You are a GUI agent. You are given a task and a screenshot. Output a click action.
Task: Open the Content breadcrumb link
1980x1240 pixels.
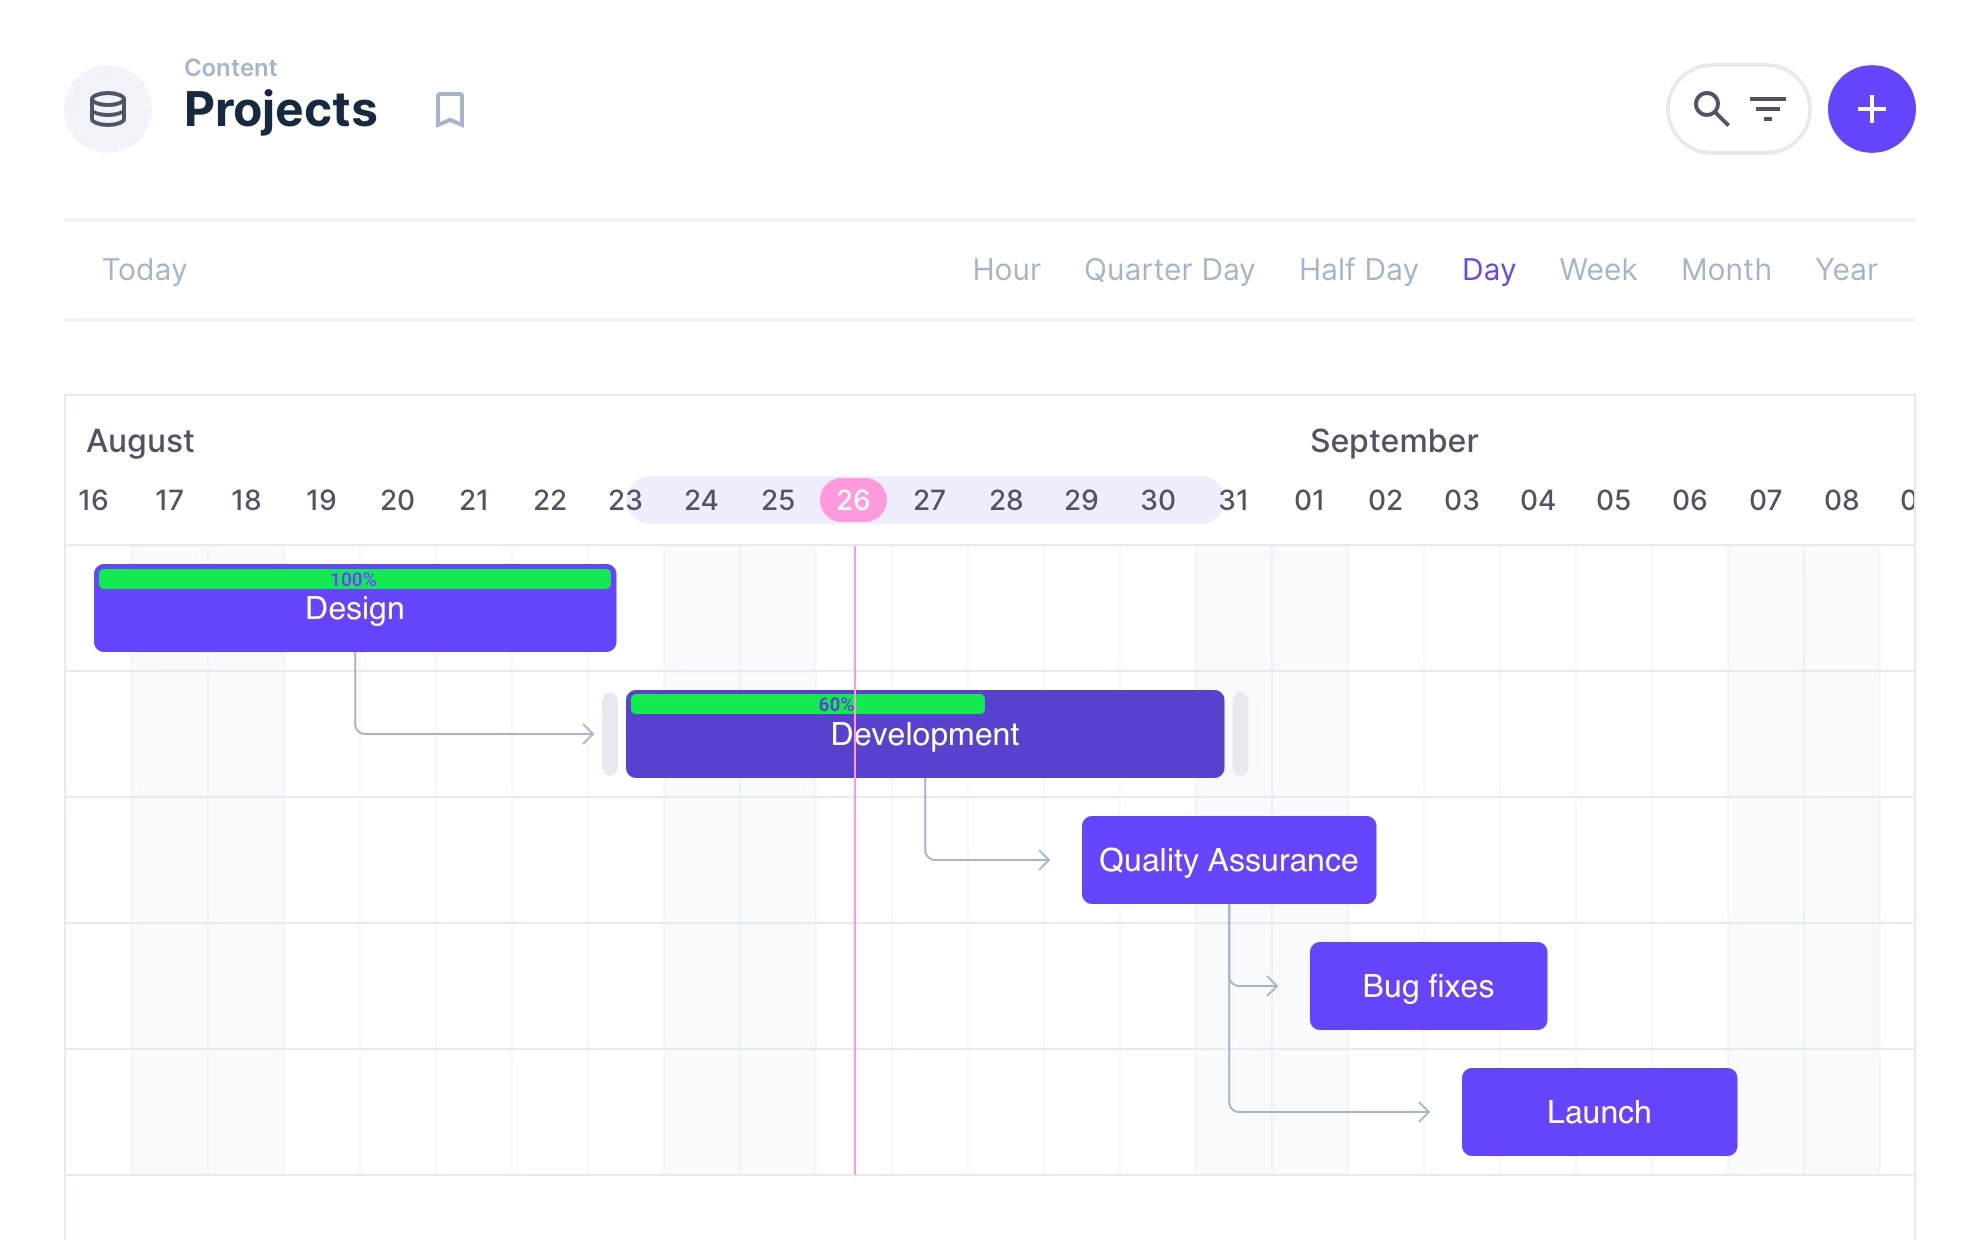click(x=230, y=68)
